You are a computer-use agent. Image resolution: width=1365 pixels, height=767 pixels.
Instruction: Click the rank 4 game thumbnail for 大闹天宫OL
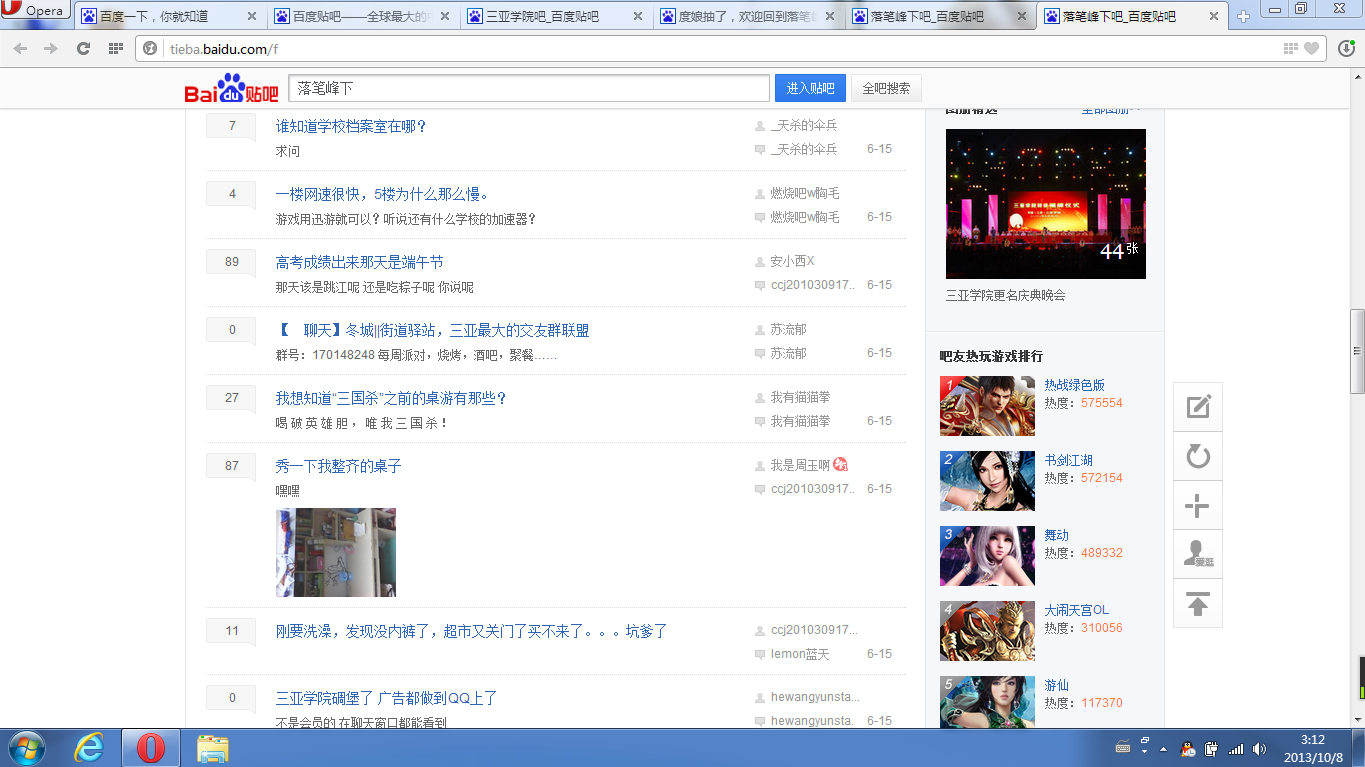pyautogui.click(x=987, y=631)
